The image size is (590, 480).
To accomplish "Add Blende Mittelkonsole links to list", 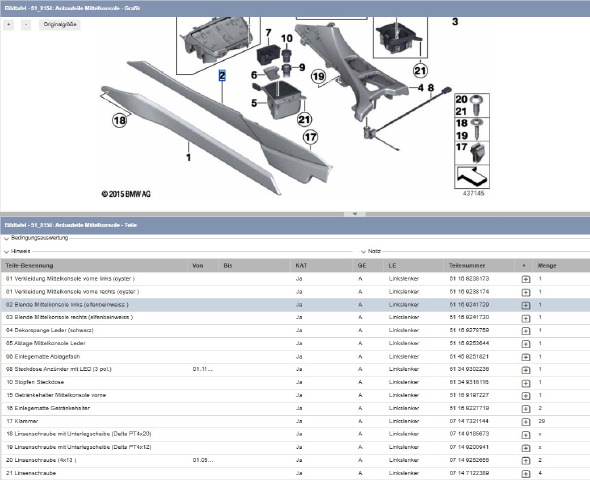I will [526, 305].
